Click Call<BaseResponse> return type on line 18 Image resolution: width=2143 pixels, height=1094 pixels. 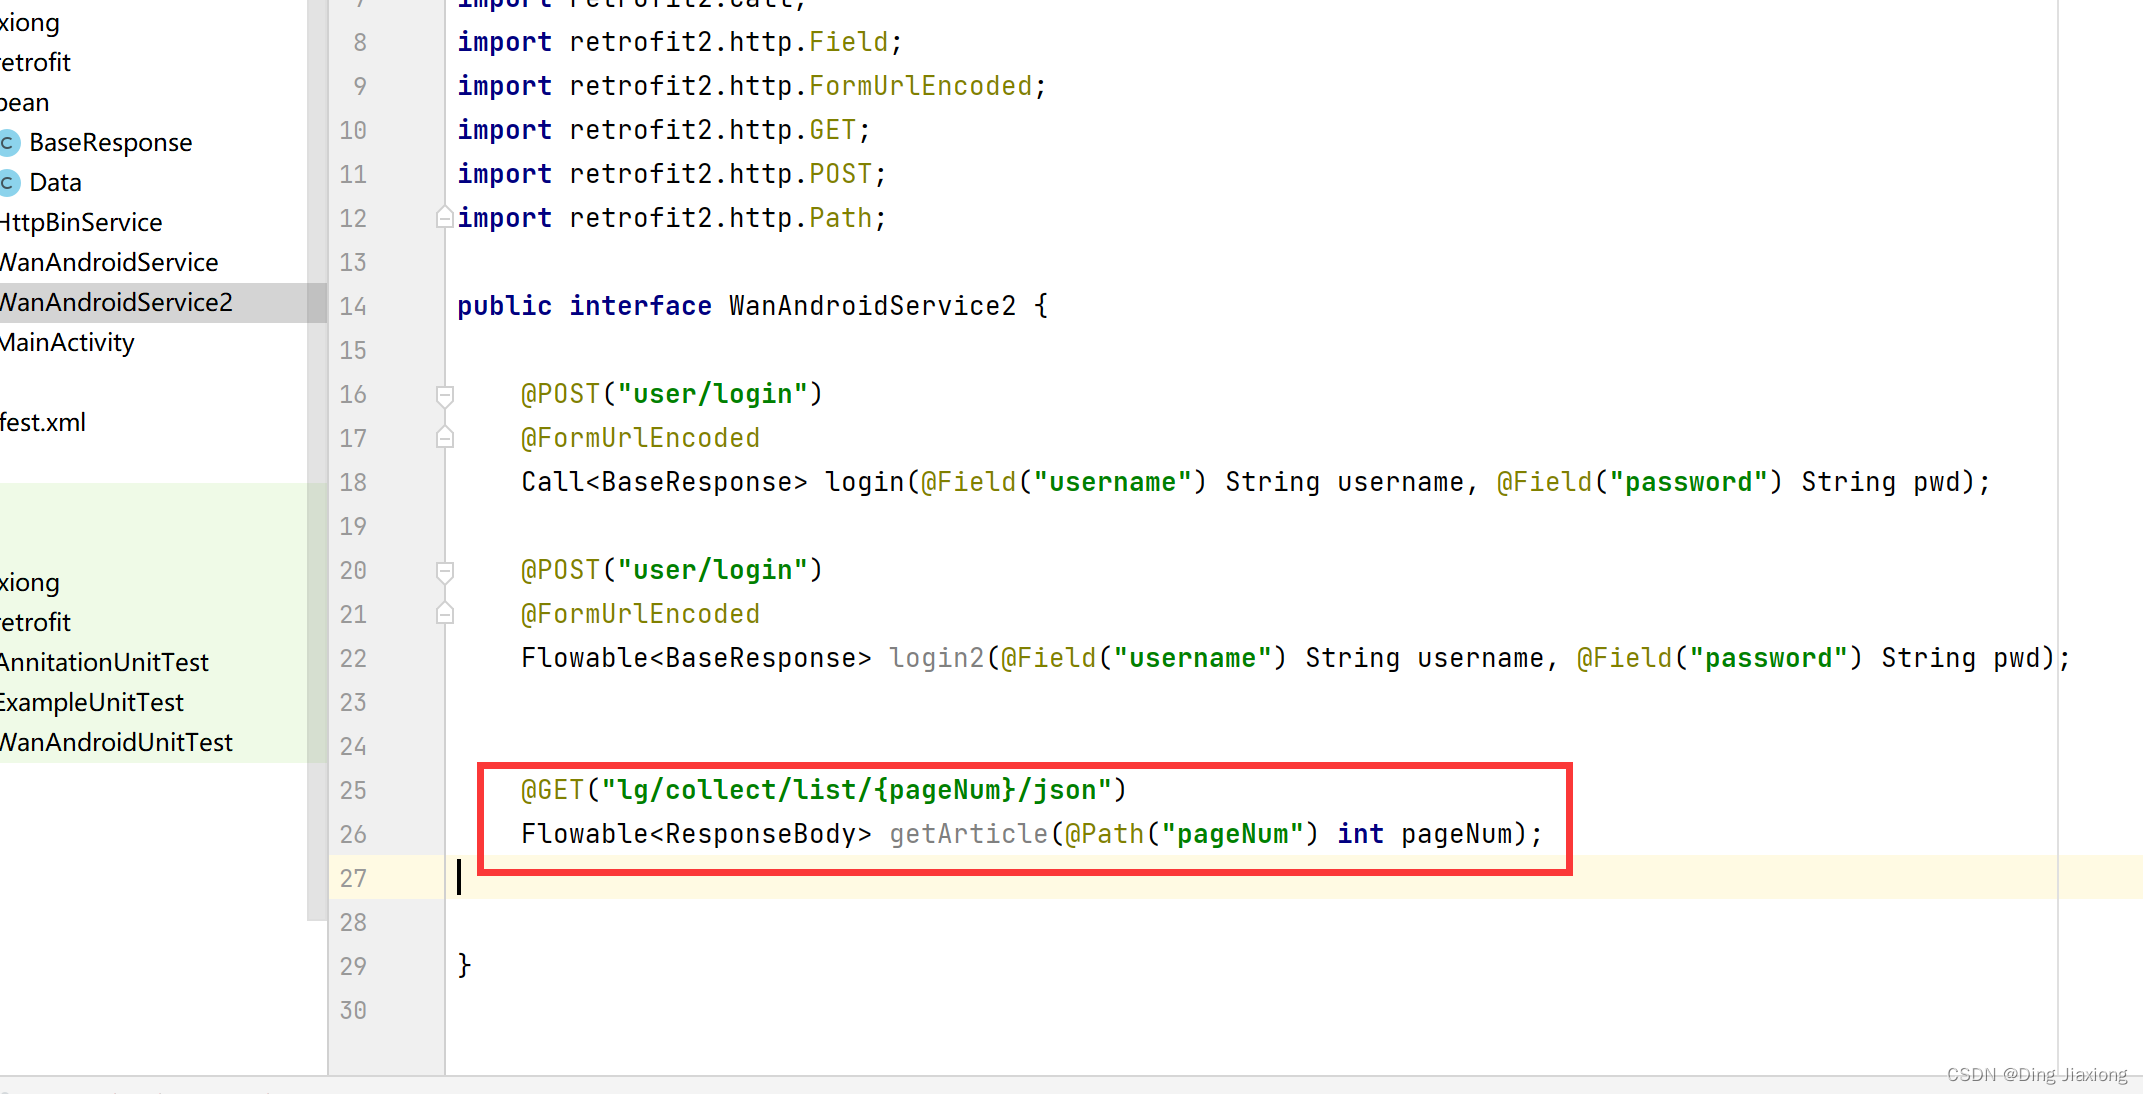click(664, 482)
